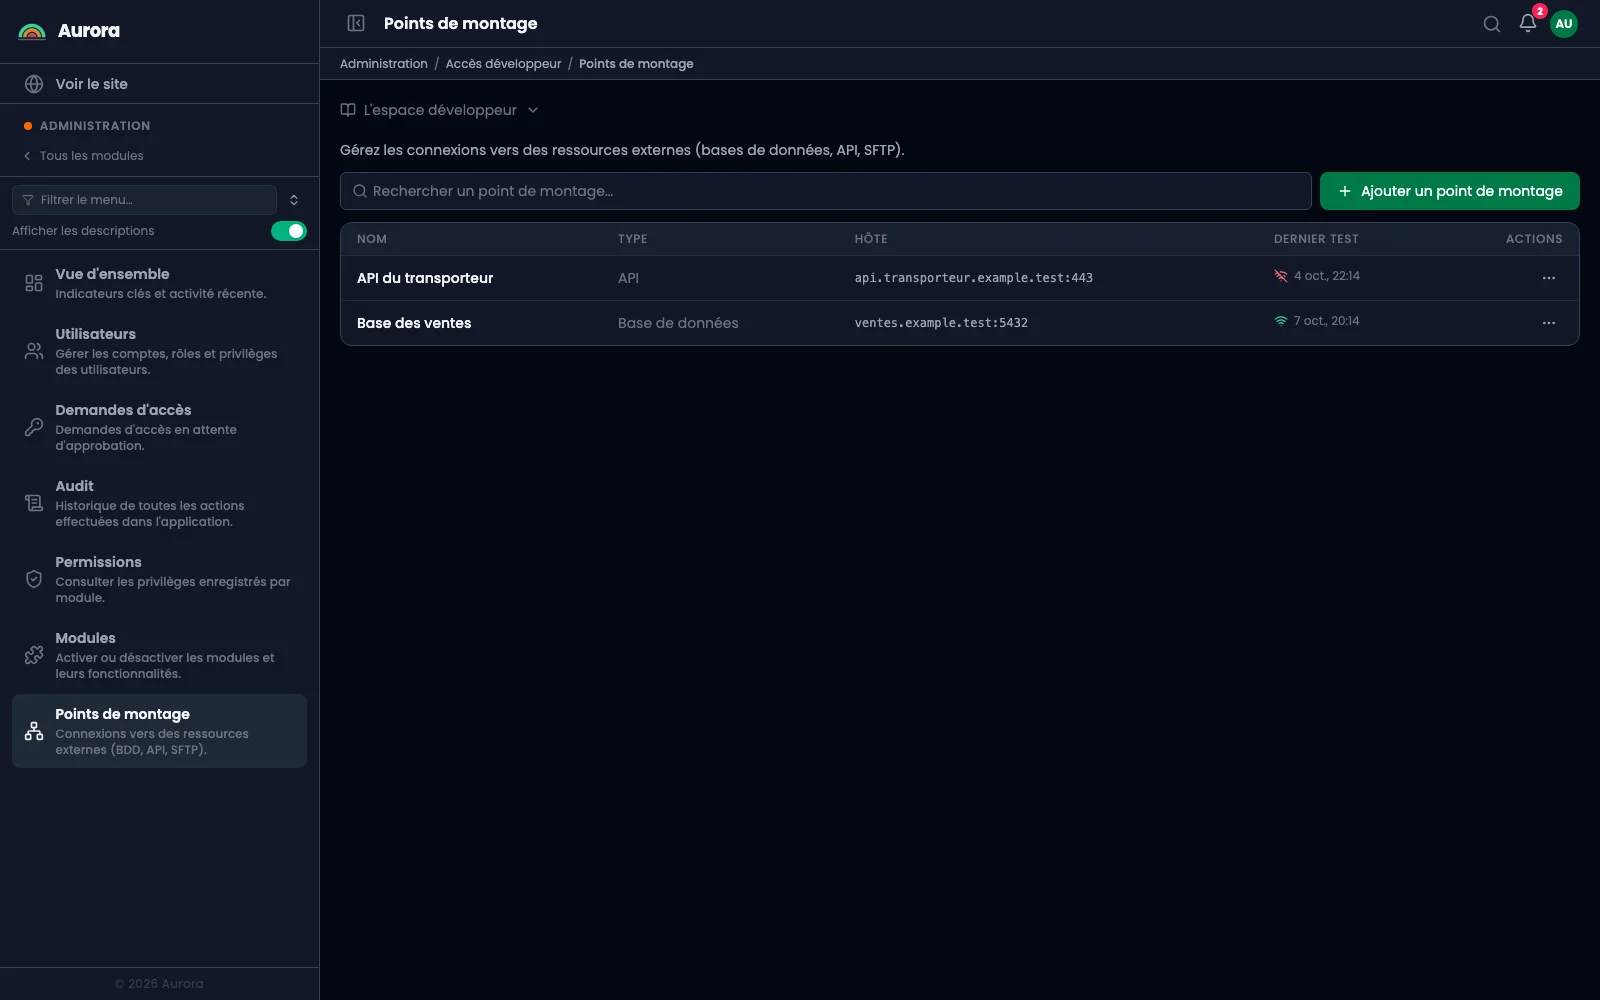Viewport: 1600px width, 1000px height.
Task: Select Base des ventes row name
Action: pos(414,323)
